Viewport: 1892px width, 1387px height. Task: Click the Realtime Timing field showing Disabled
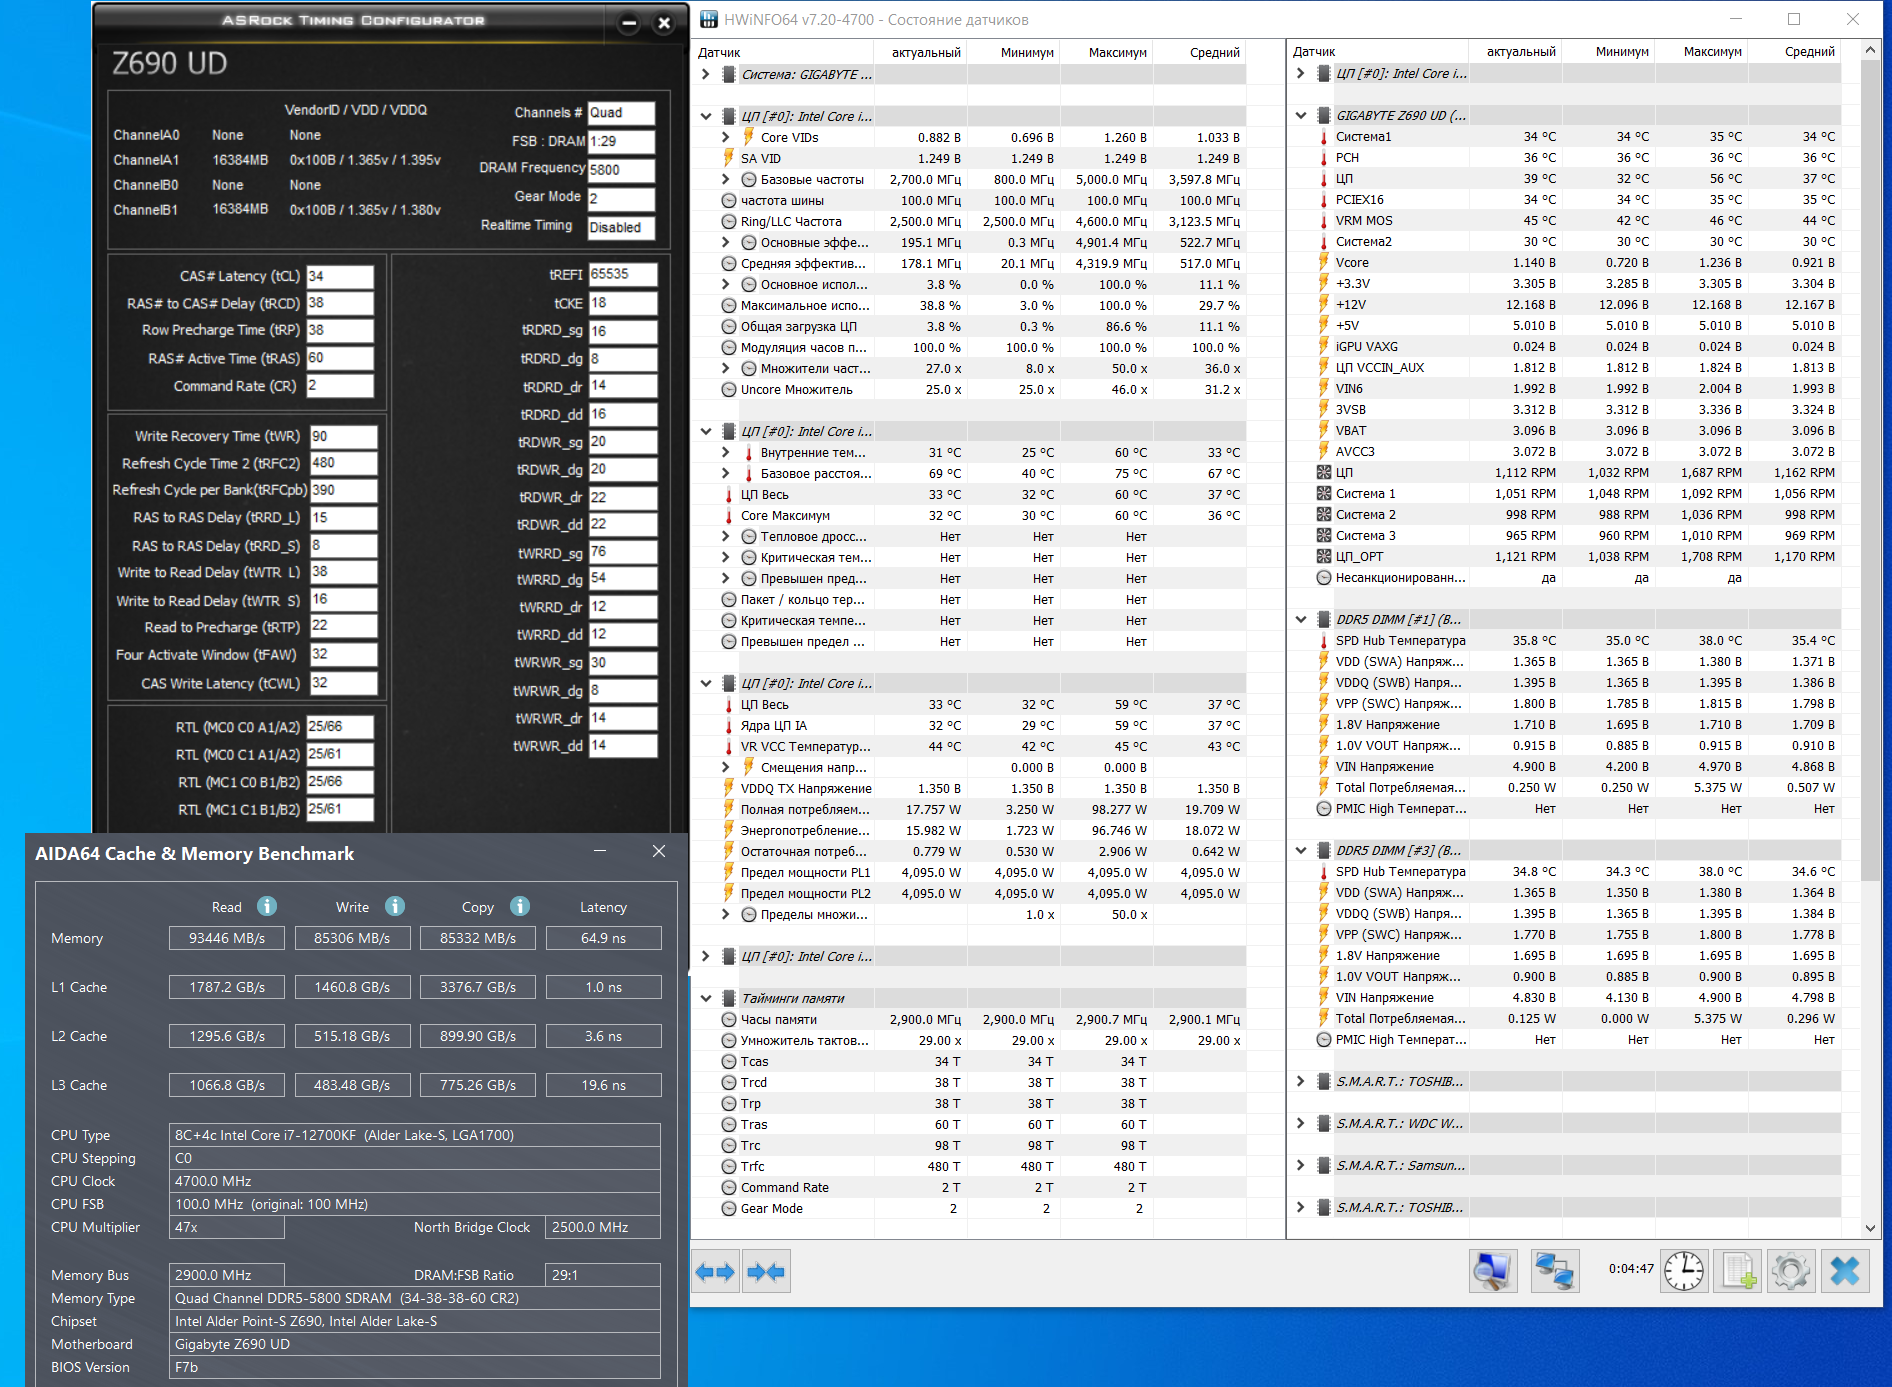tap(621, 227)
